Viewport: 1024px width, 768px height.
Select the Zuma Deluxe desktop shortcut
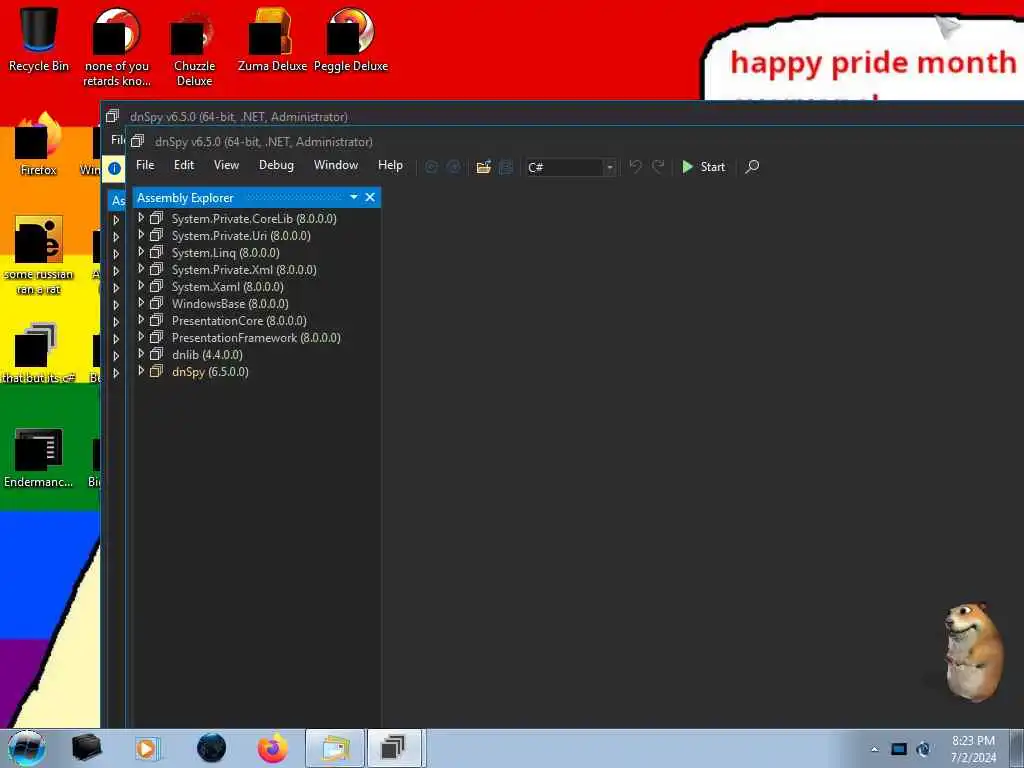tap(272, 40)
